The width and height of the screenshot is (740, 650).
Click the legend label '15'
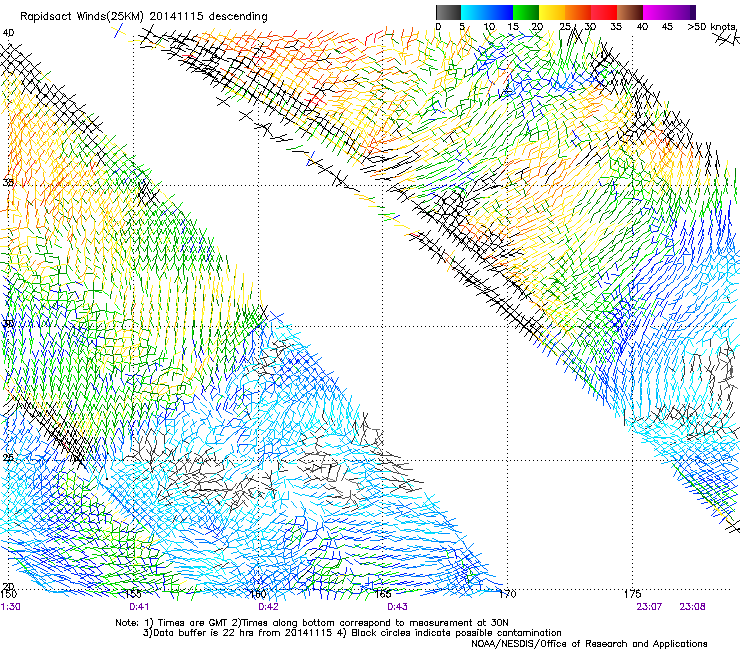click(513, 27)
